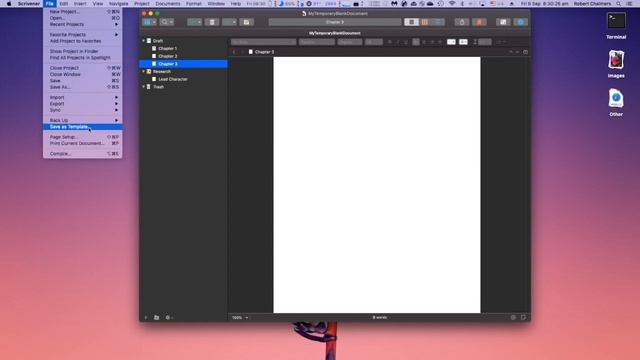The width and height of the screenshot is (640, 360).
Task: Open the font family dropdown
Action: [x=316, y=42]
